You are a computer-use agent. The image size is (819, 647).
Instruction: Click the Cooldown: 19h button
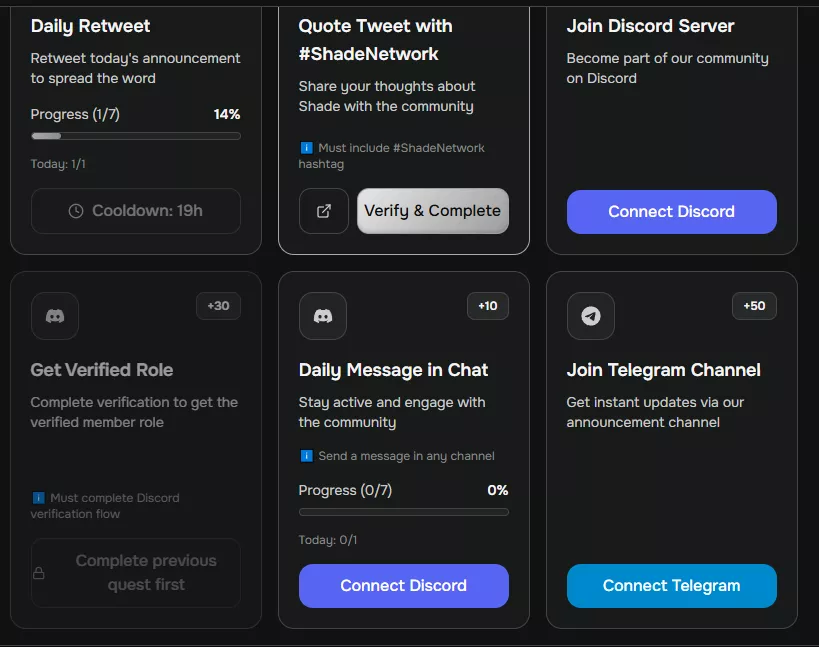tap(136, 211)
